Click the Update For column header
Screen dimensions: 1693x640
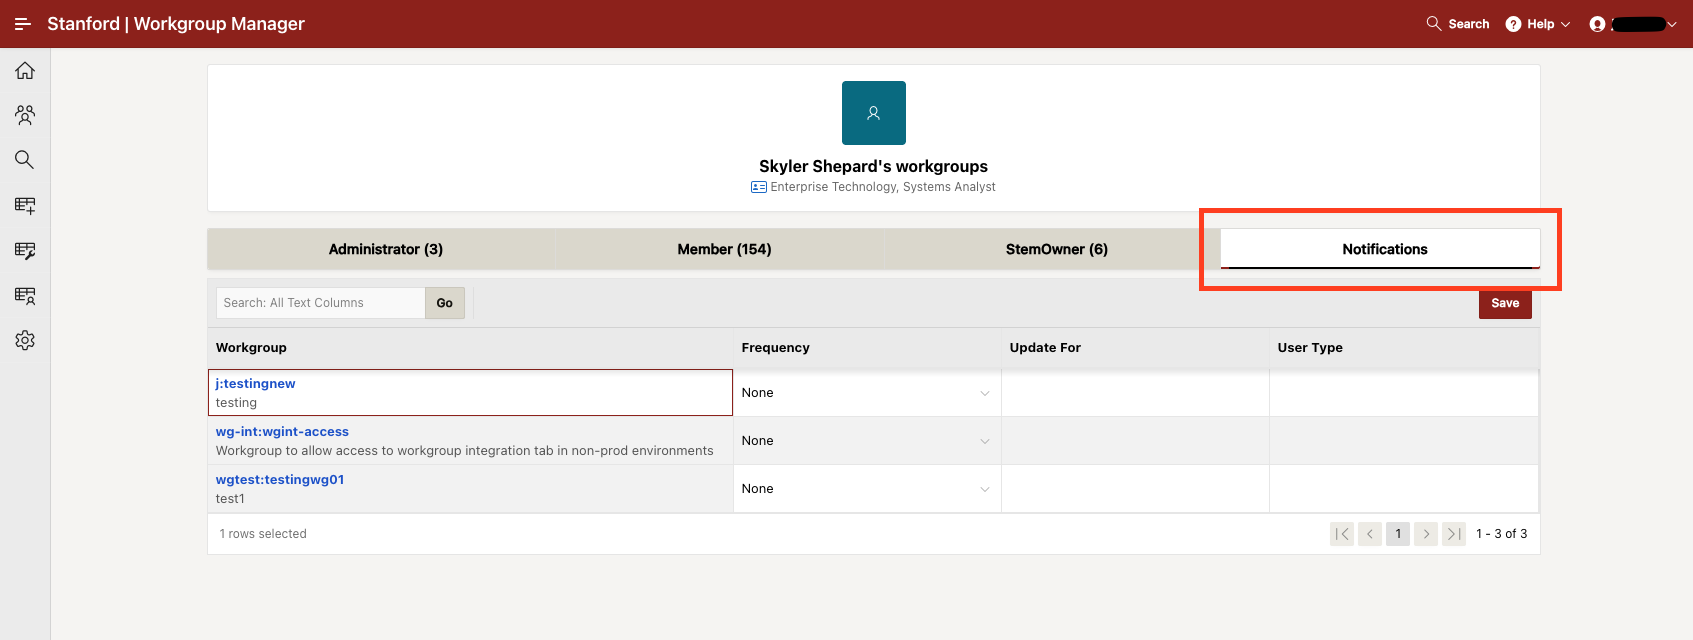(x=1045, y=348)
